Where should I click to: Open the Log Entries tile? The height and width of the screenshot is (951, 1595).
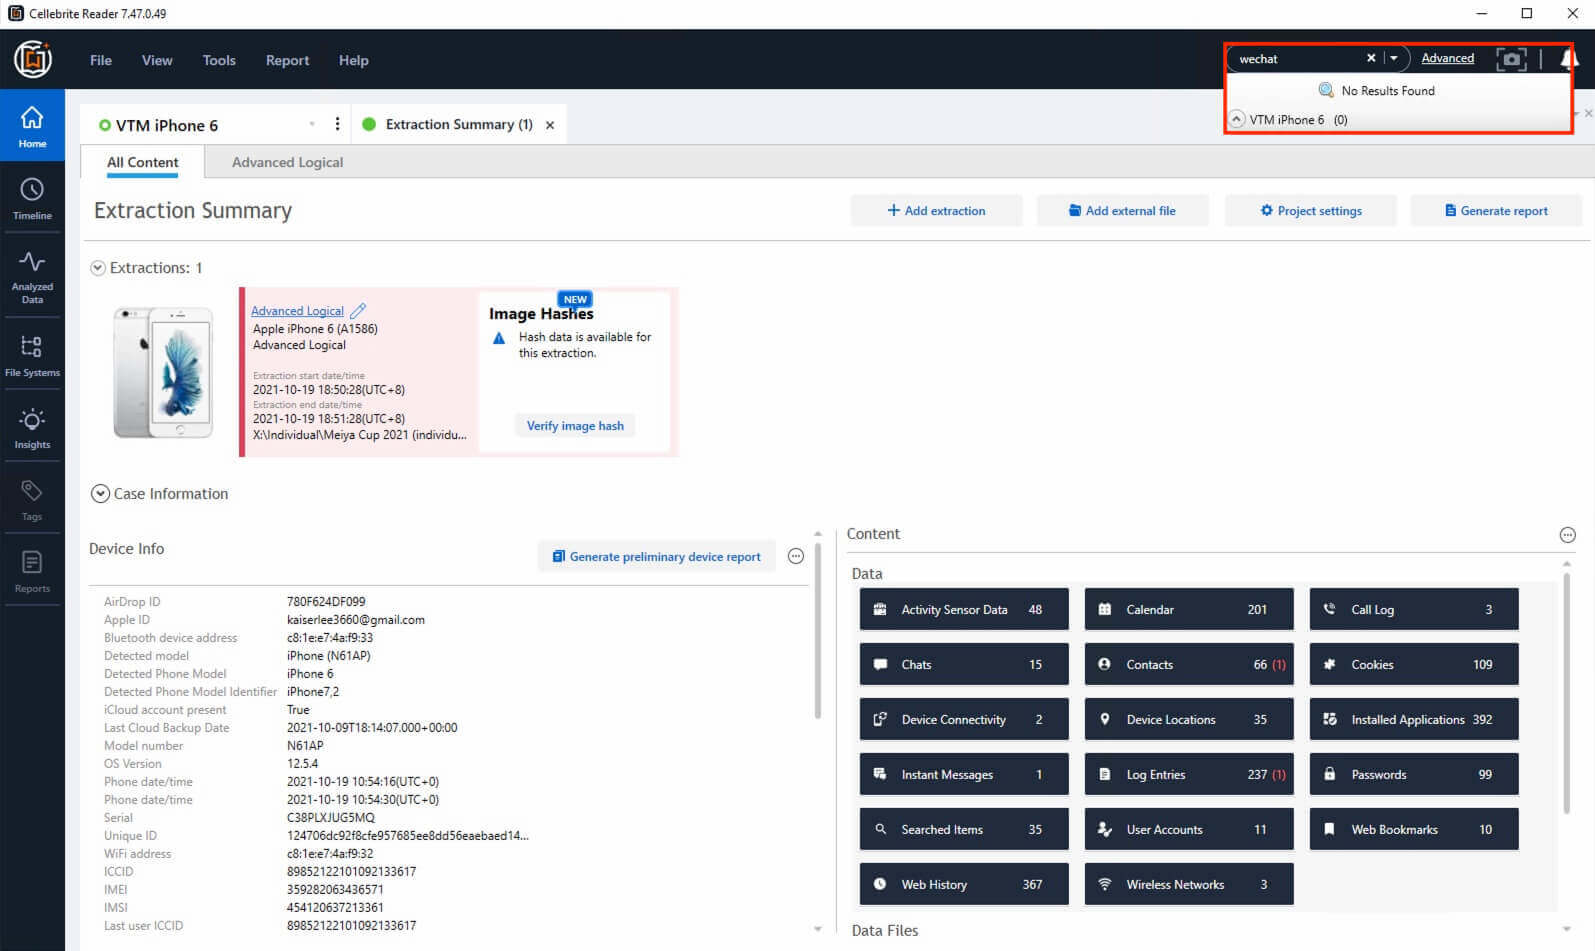(1189, 774)
